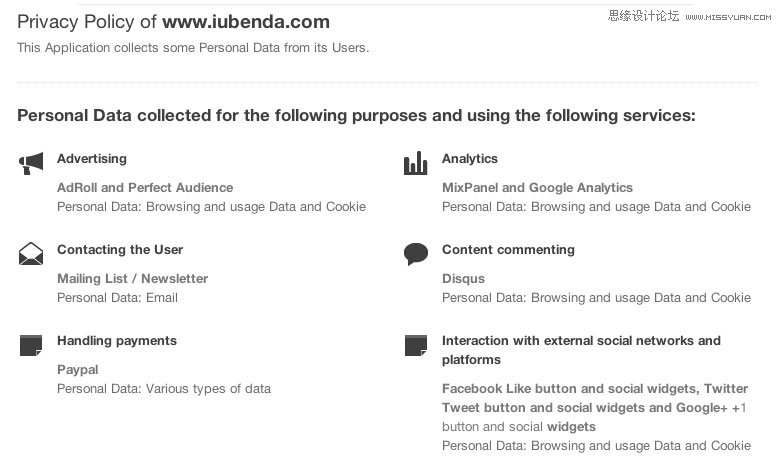
Task: Open the AdRoll and Perfect Audience entry
Action: (145, 188)
